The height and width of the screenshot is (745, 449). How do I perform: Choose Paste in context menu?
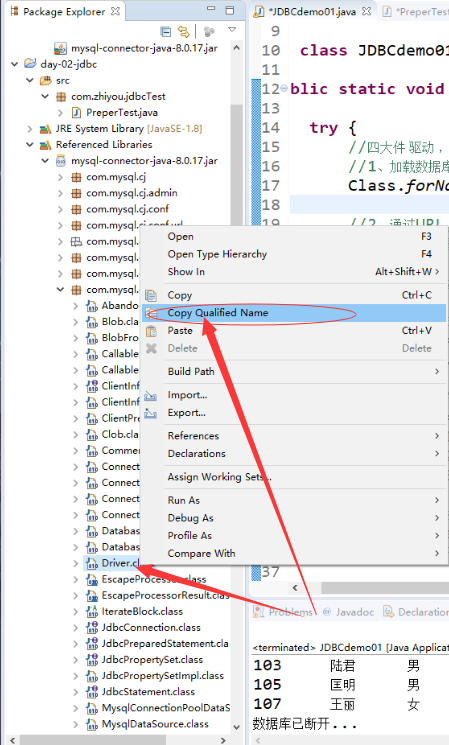[x=295, y=331]
